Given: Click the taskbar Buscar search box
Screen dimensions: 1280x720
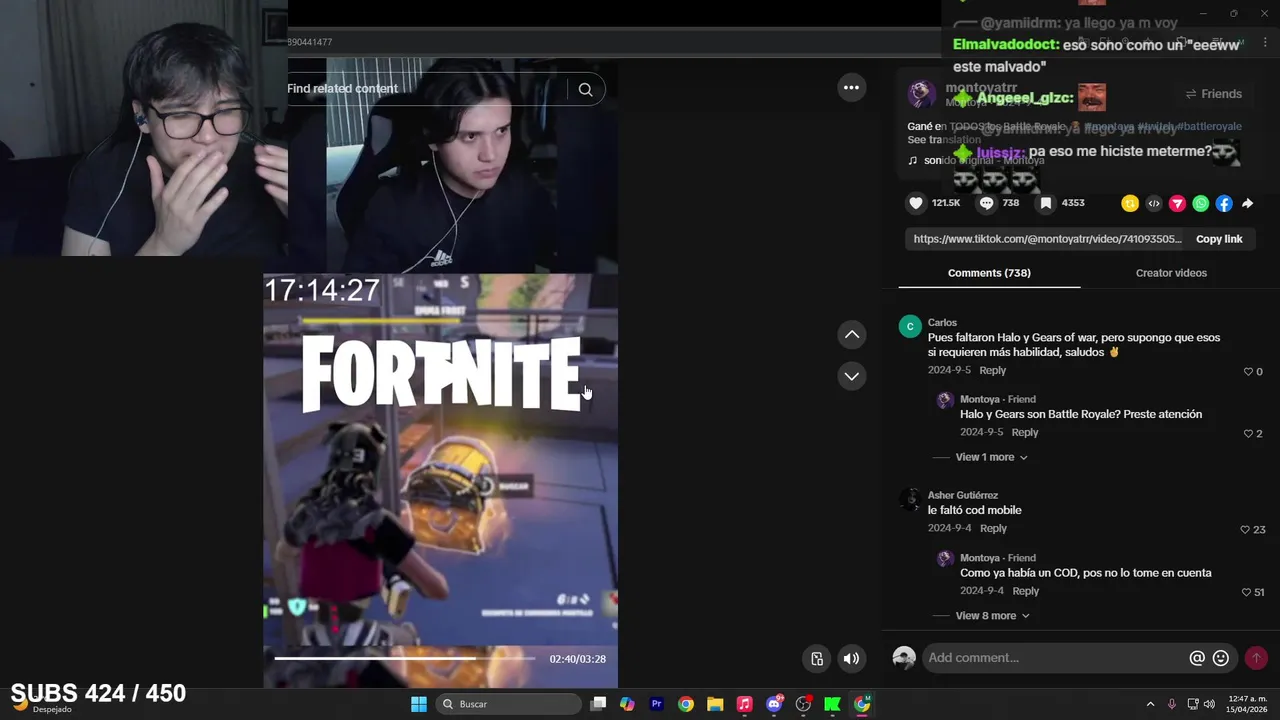Looking at the screenshot, I should tap(510, 704).
